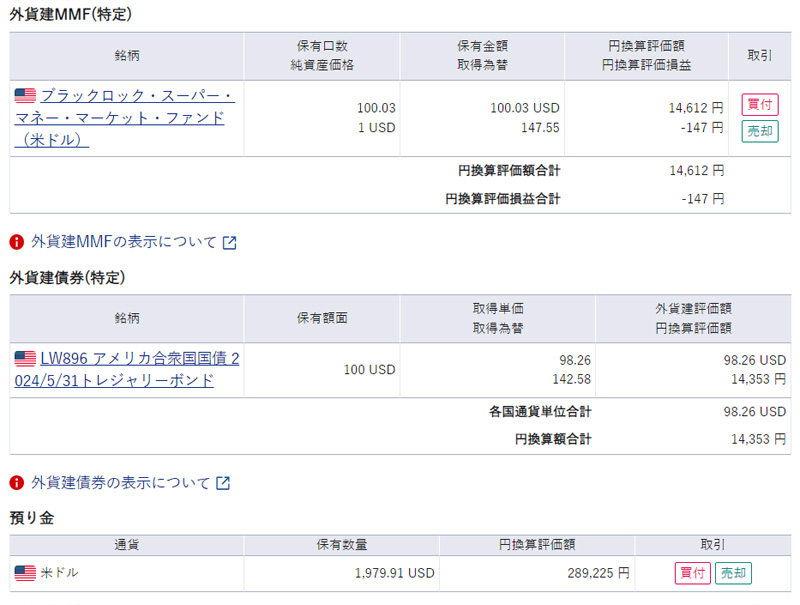This screenshot has width=800, height=605.
Task: Open 外貨建債券の表示について help link
Action: 120,483
